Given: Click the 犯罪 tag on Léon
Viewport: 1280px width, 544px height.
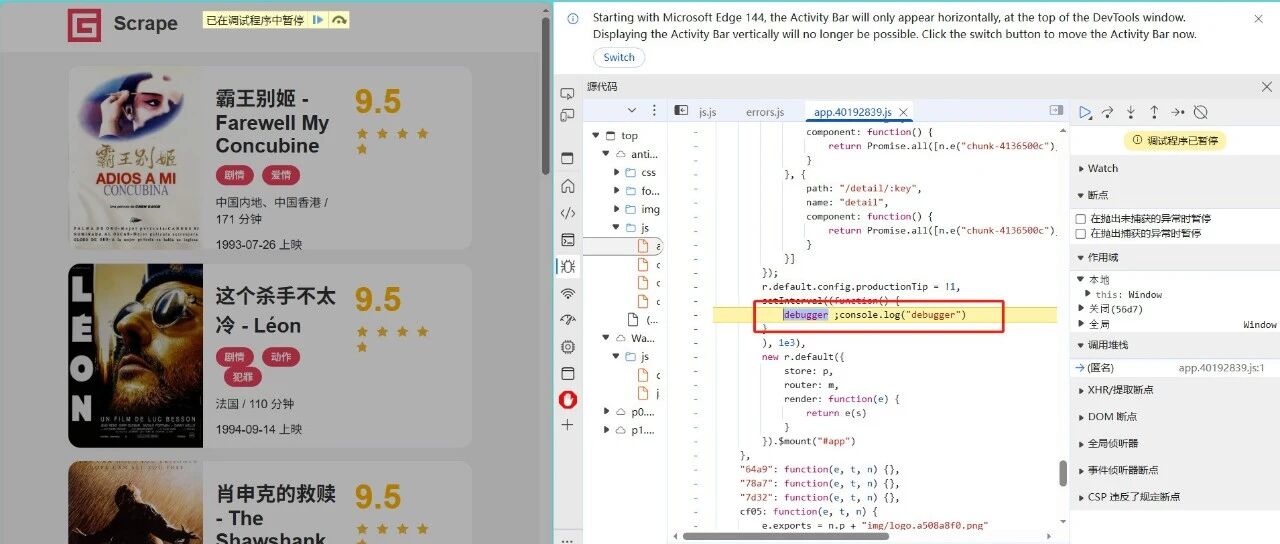Looking at the screenshot, I should pos(243,377).
